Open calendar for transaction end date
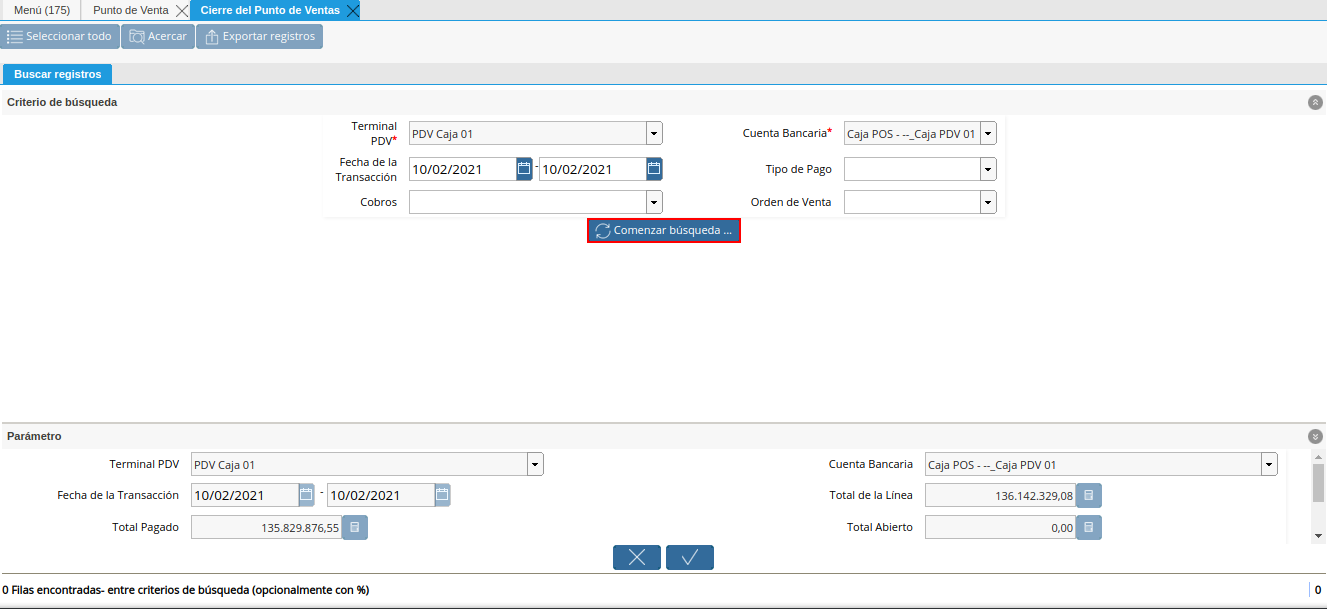The height and width of the screenshot is (609, 1327). [x=654, y=169]
